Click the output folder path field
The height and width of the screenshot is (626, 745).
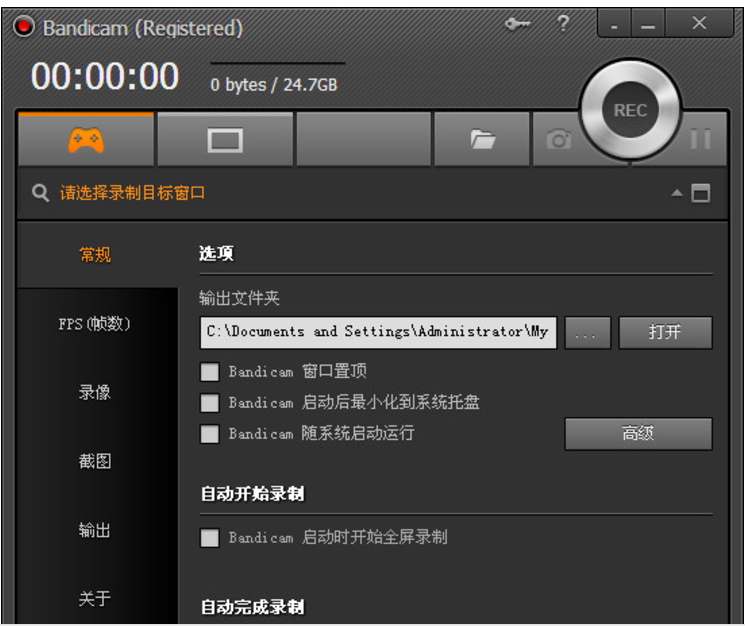378,332
